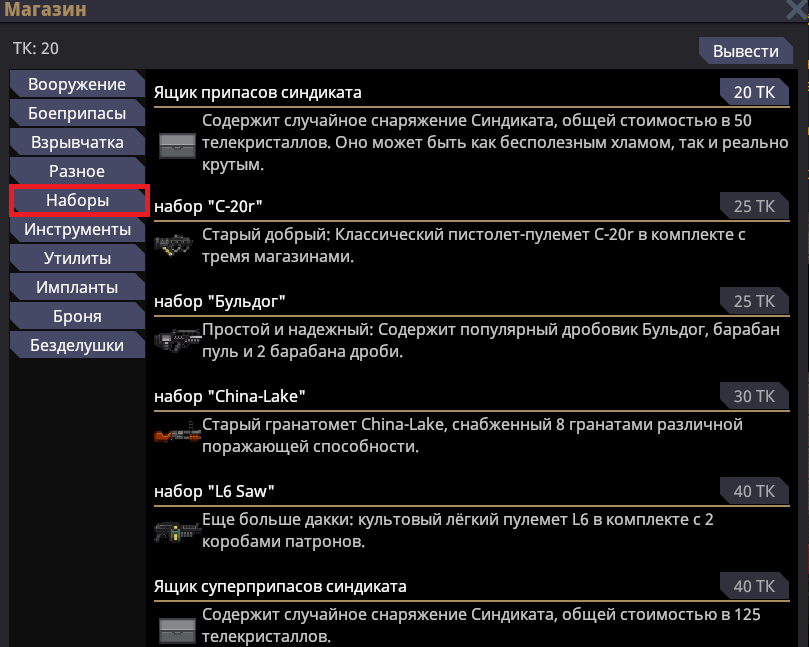This screenshot has height=647, width=809.
Task: Click the 30 ТК price for China-Lake set
Action: 753,396
